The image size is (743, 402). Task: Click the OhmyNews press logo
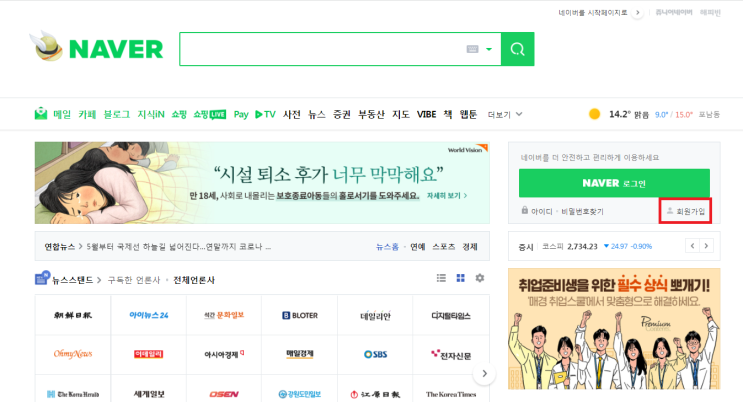tap(73, 354)
